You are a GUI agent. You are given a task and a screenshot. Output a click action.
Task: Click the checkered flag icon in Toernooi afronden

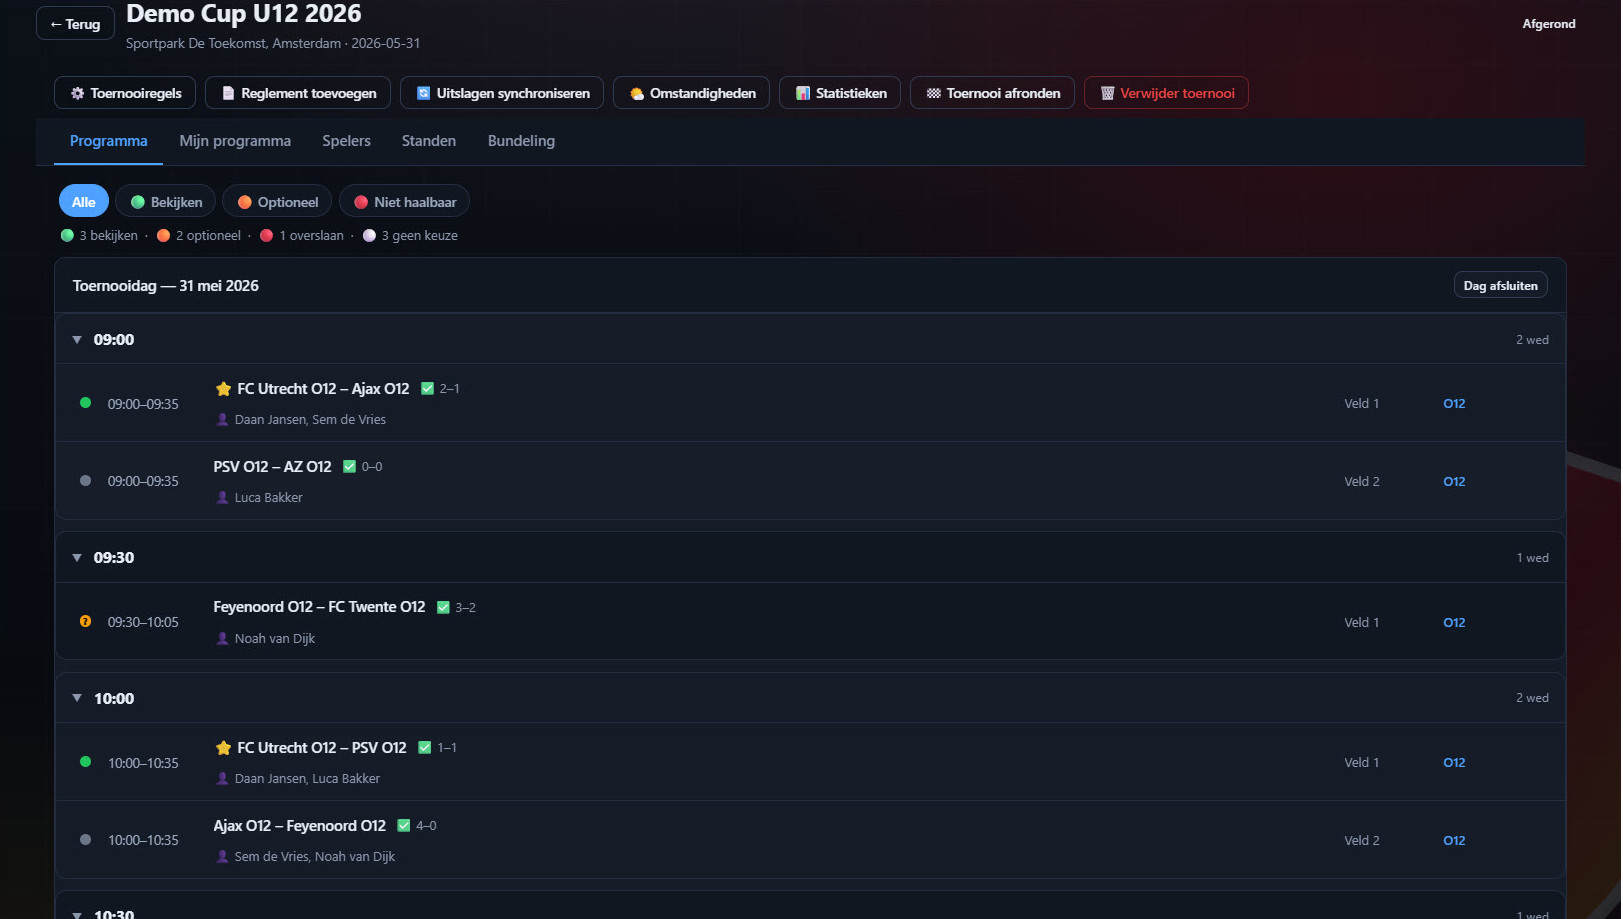pos(933,93)
